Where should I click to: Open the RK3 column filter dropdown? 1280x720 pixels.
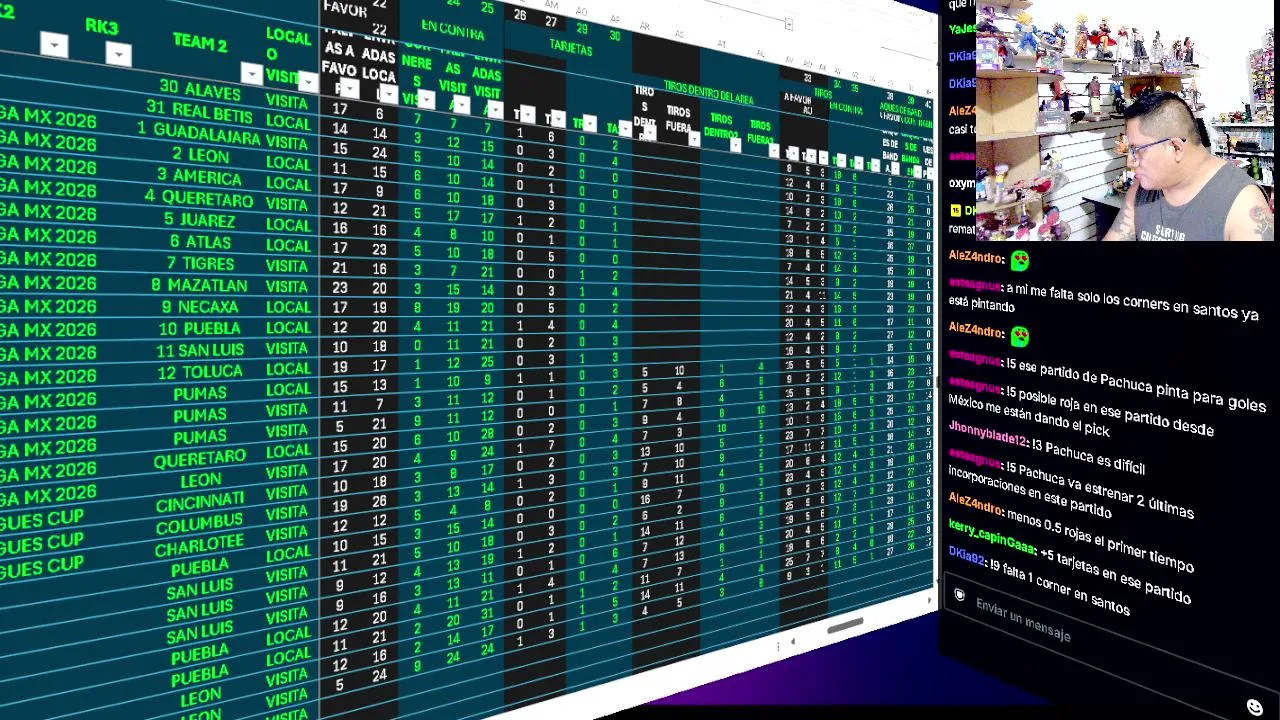tap(118, 54)
